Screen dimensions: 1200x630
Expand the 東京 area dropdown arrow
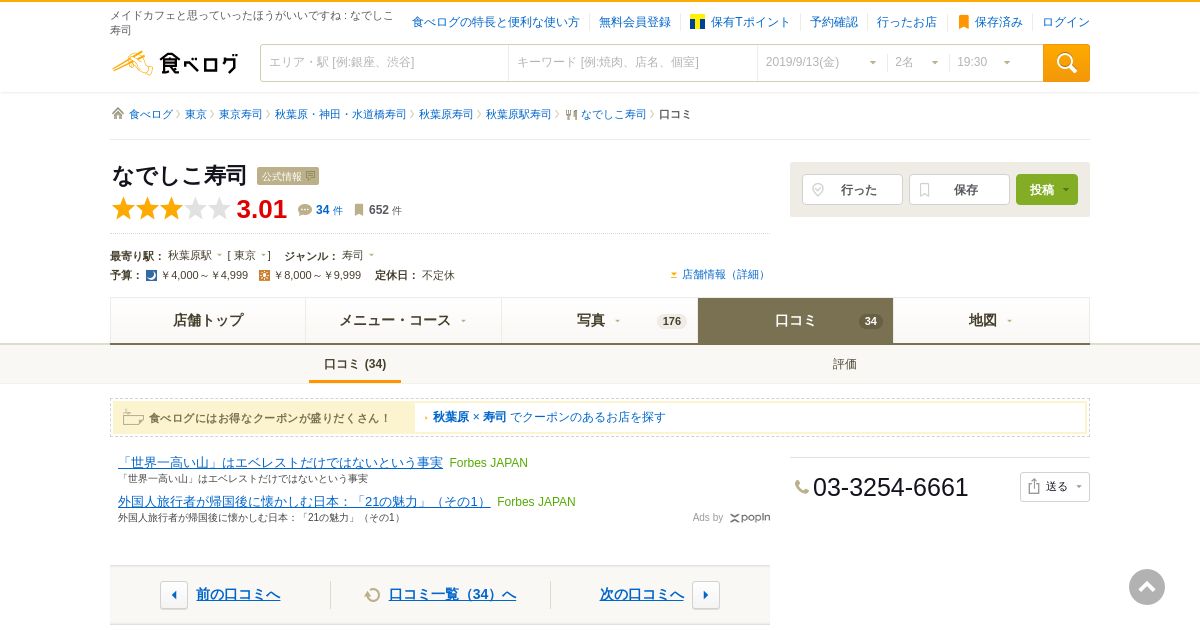(264, 255)
